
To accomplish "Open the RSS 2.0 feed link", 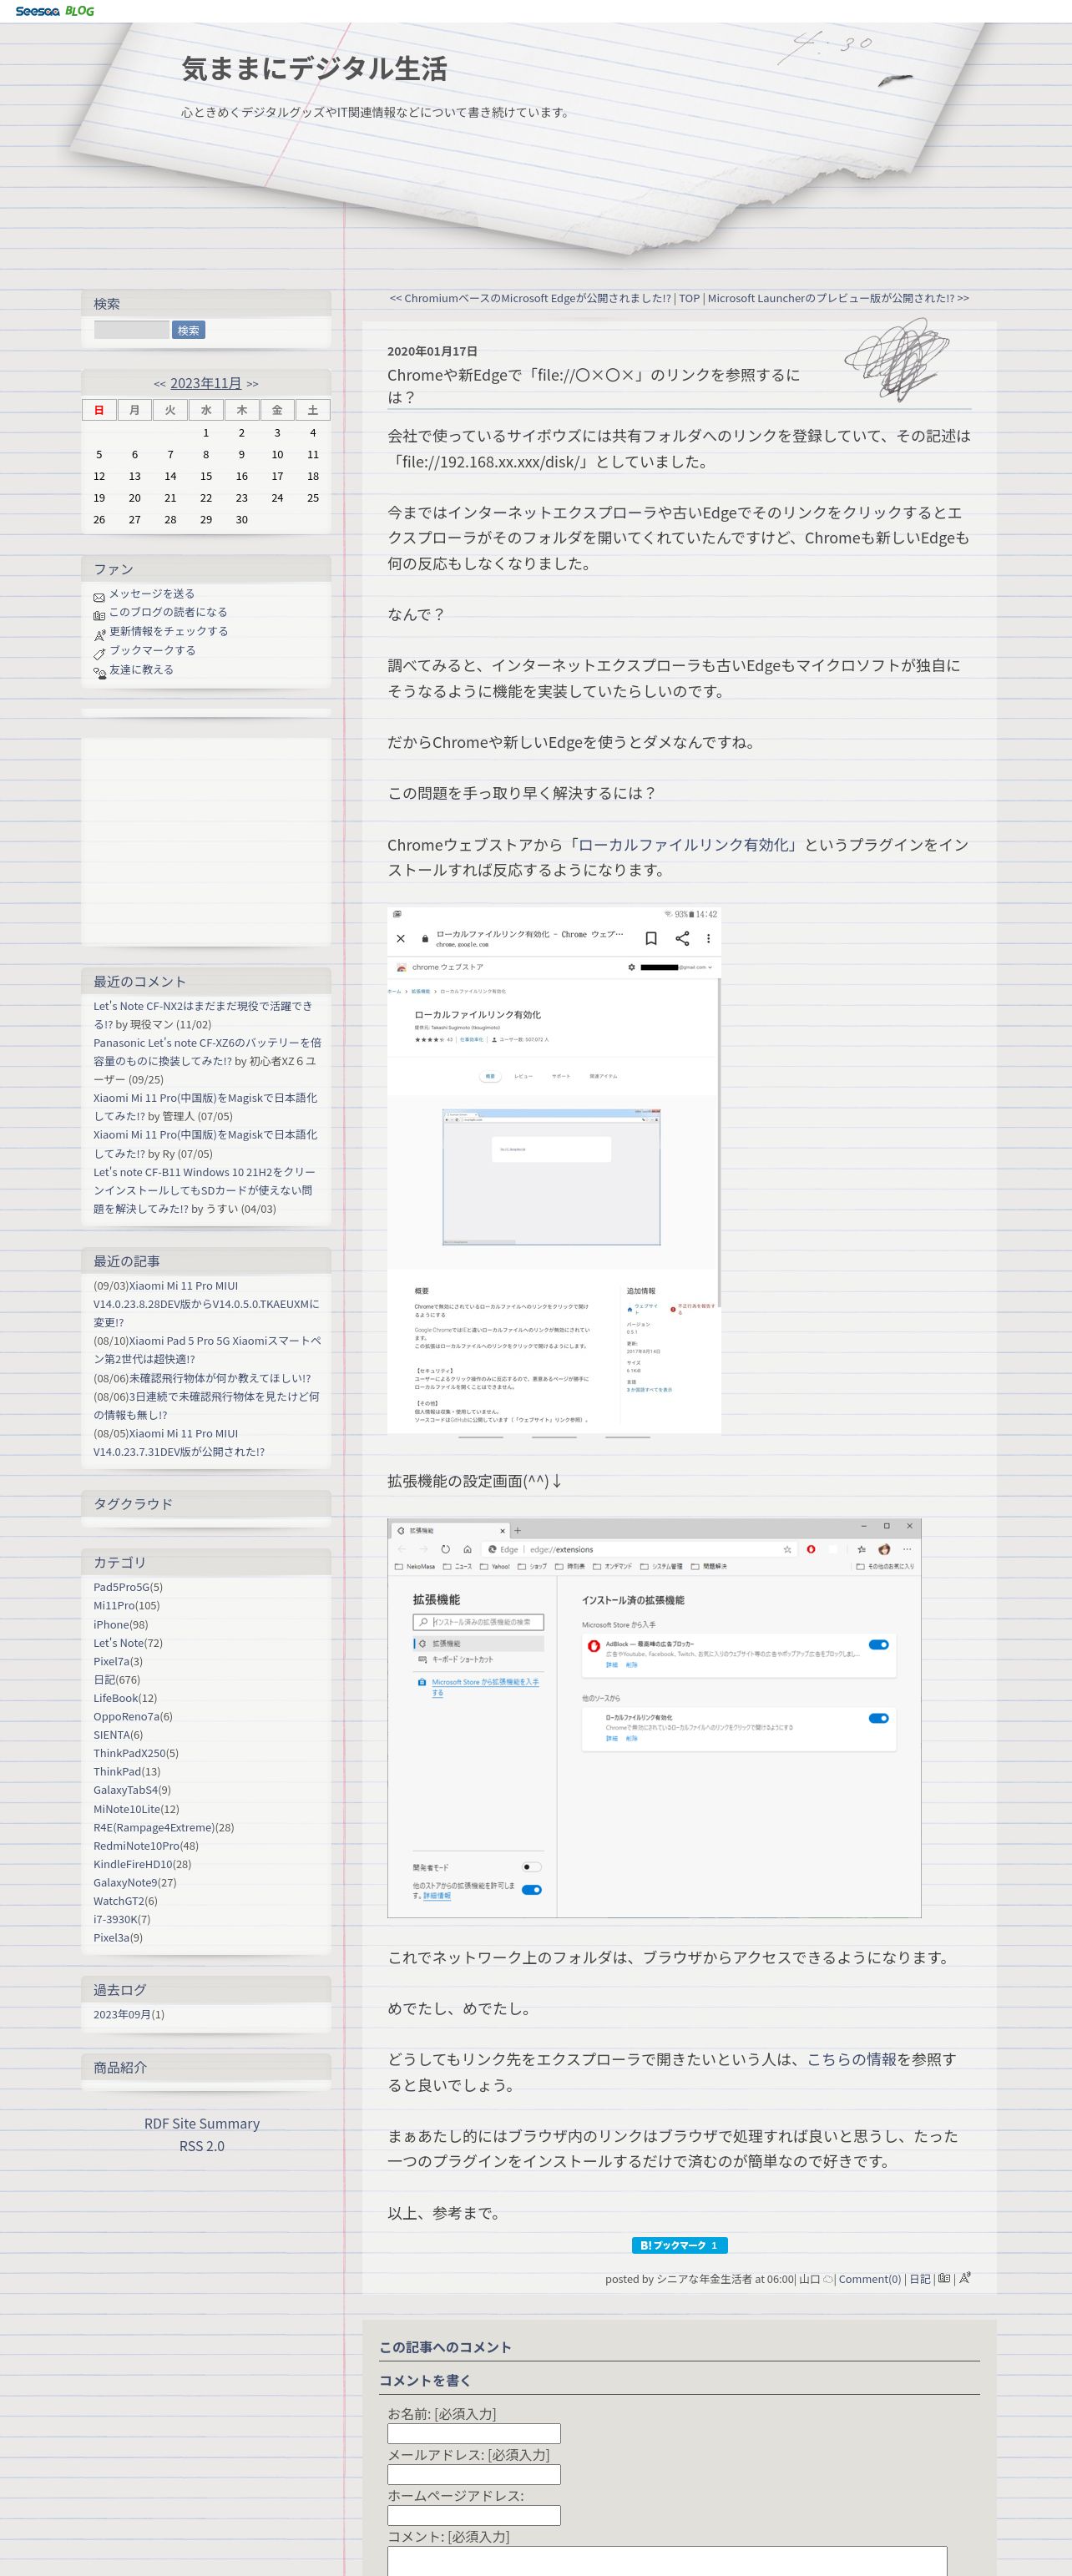I will (x=202, y=2146).
